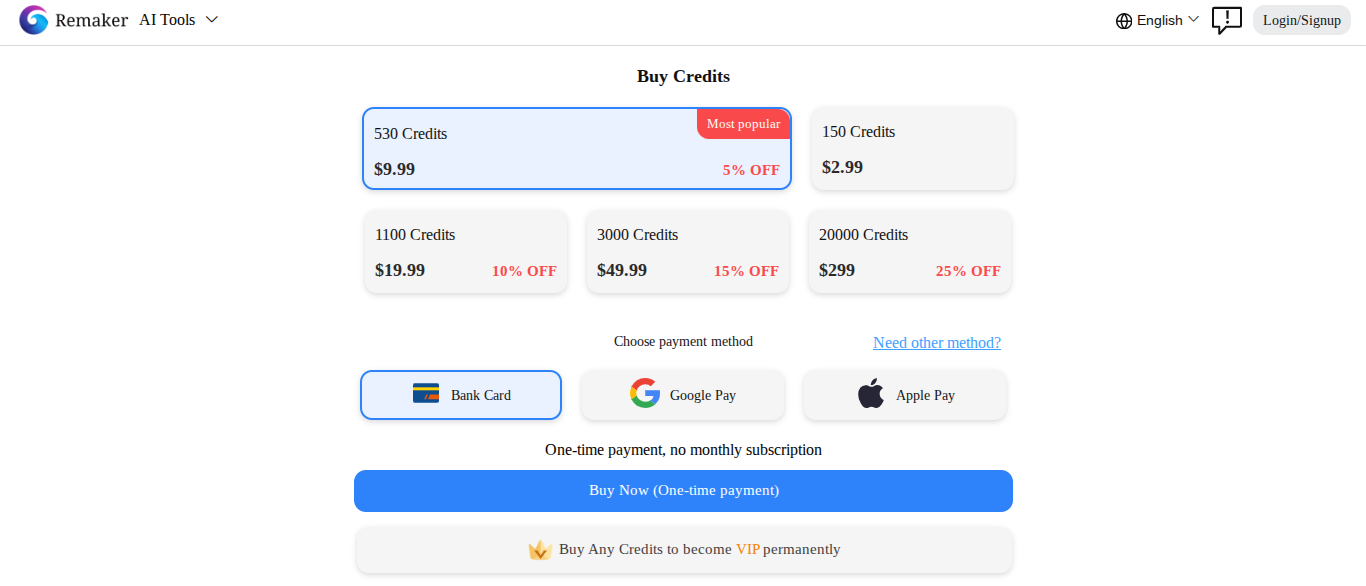Select the 150 Credits package
This screenshot has height=586, width=1366.
(x=913, y=148)
